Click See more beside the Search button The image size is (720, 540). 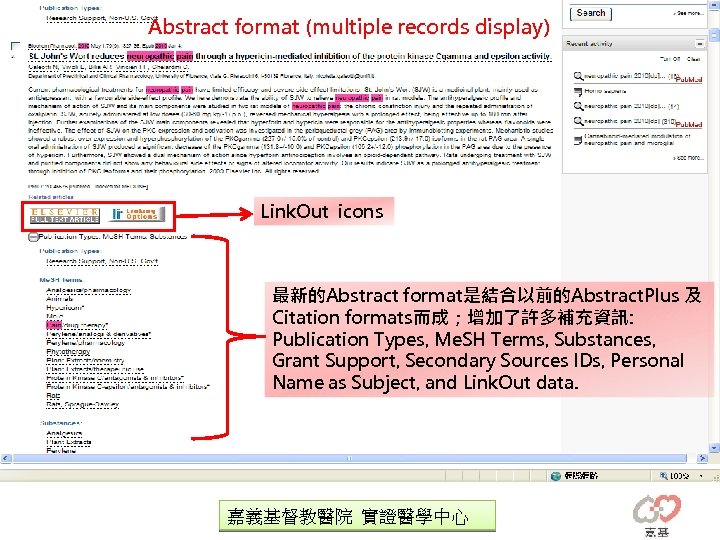tap(688, 13)
